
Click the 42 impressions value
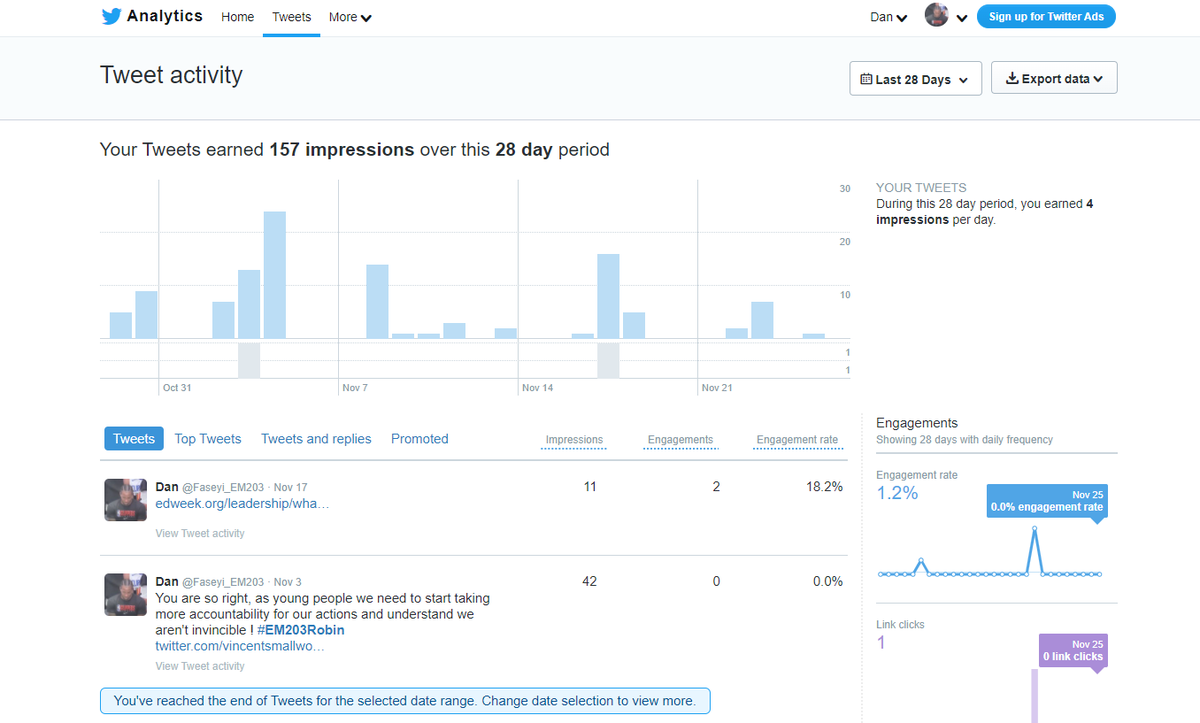click(589, 581)
